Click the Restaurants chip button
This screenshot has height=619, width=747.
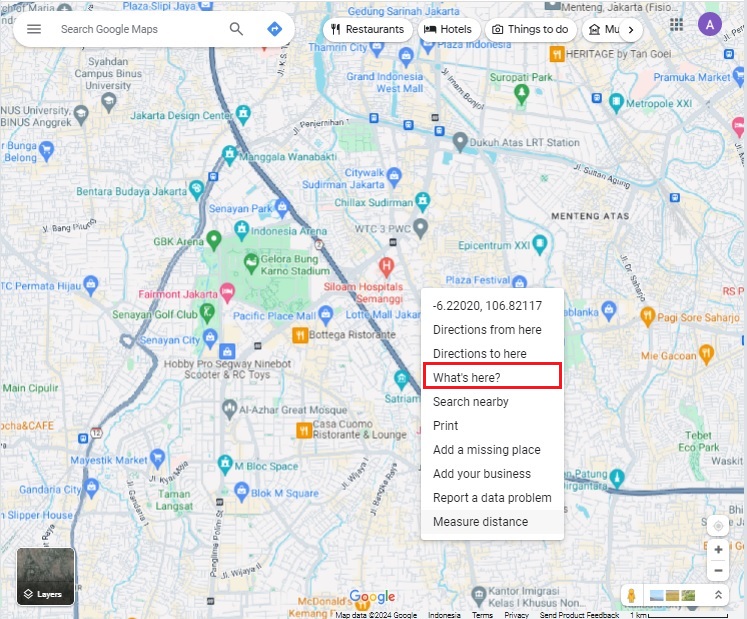368,30
